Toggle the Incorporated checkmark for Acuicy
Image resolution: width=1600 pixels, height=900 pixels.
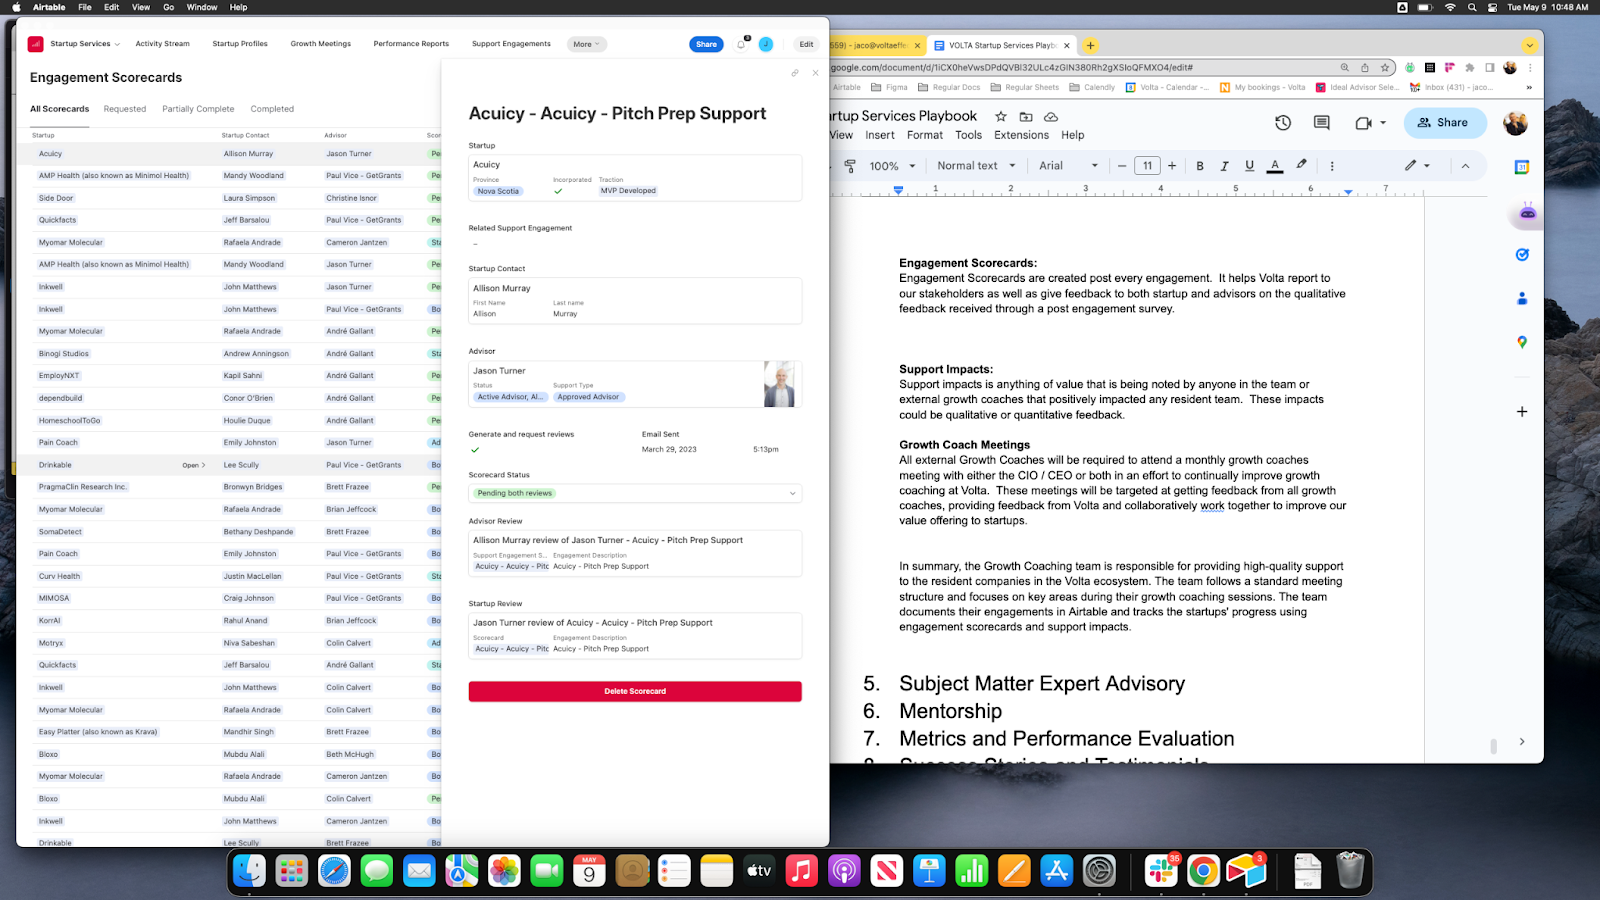point(558,191)
